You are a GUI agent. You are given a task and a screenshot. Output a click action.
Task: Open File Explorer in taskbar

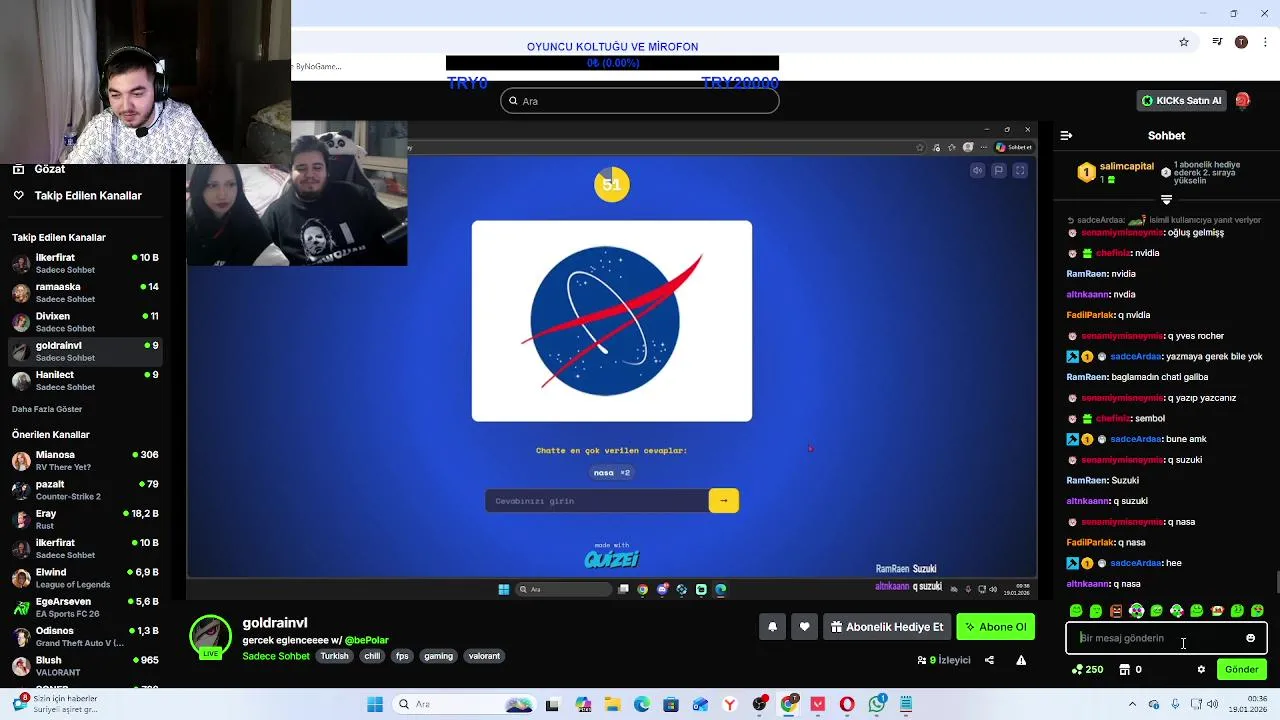click(612, 704)
